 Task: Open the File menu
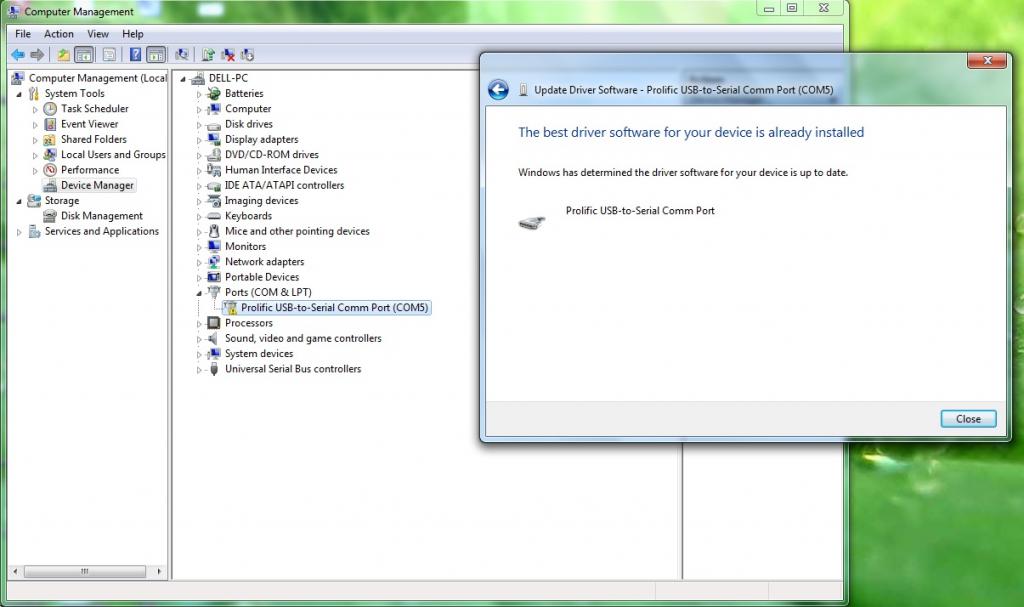[23, 34]
